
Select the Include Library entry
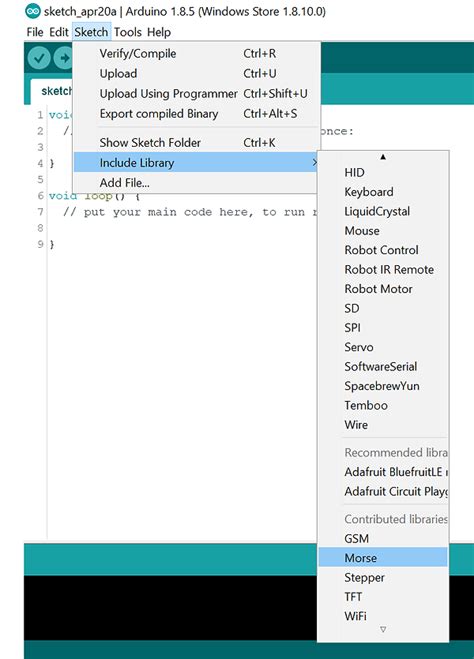[x=195, y=162]
